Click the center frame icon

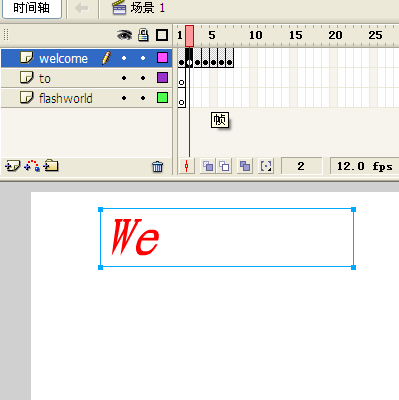pyautogui.click(x=187, y=166)
